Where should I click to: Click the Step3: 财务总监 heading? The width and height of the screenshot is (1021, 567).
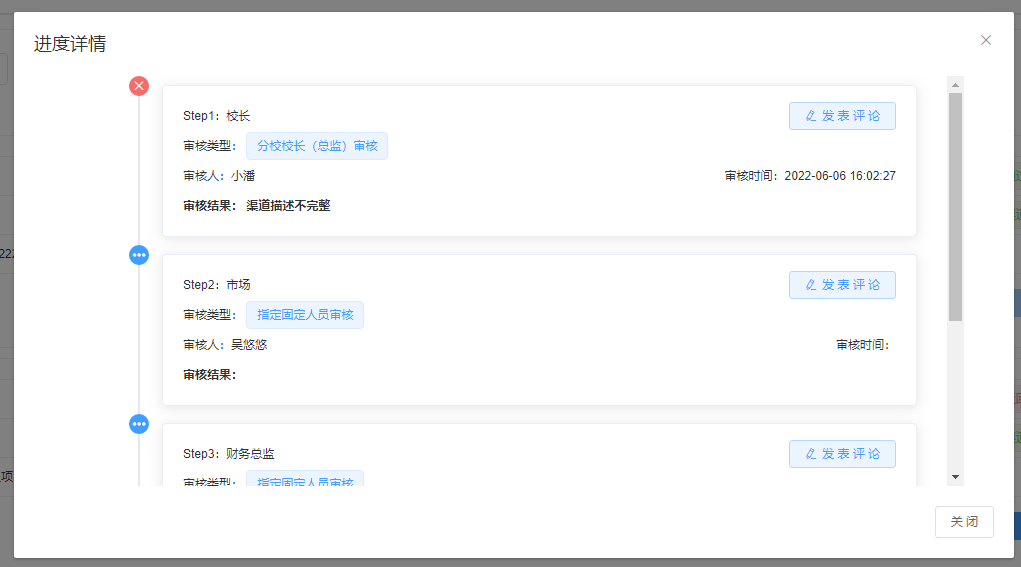point(229,454)
